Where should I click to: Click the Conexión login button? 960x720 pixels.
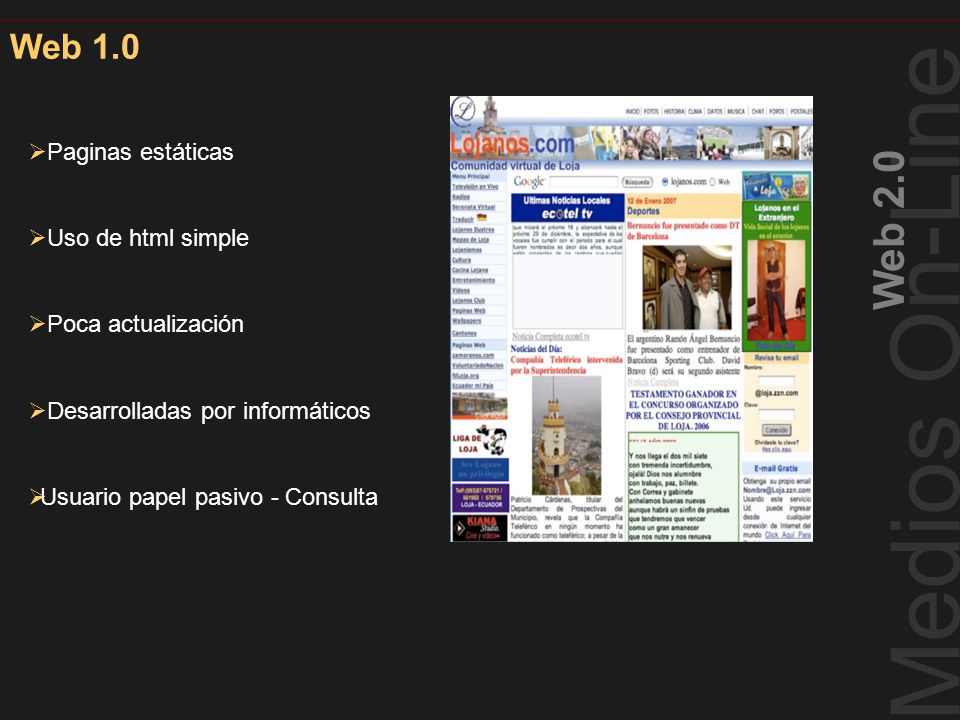pos(776,430)
